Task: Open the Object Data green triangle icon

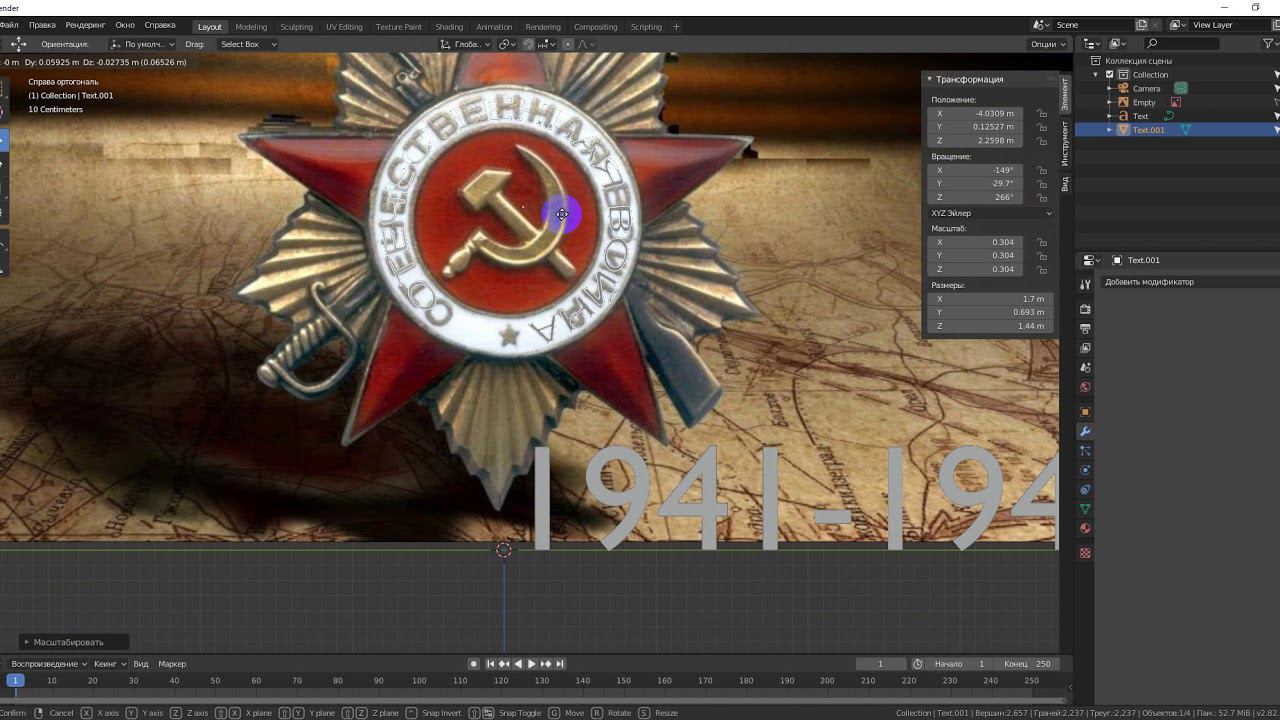Action: pos(1085,509)
